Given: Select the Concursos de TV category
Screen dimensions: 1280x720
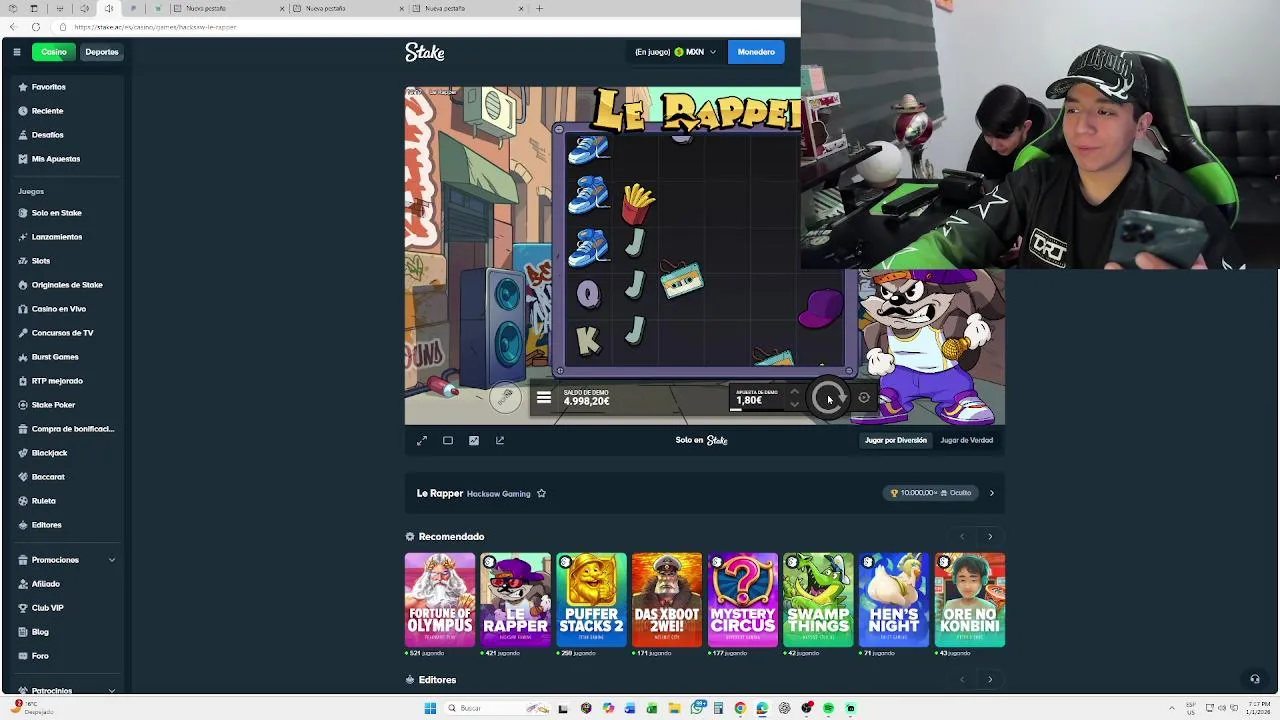Looking at the screenshot, I should tap(62, 333).
